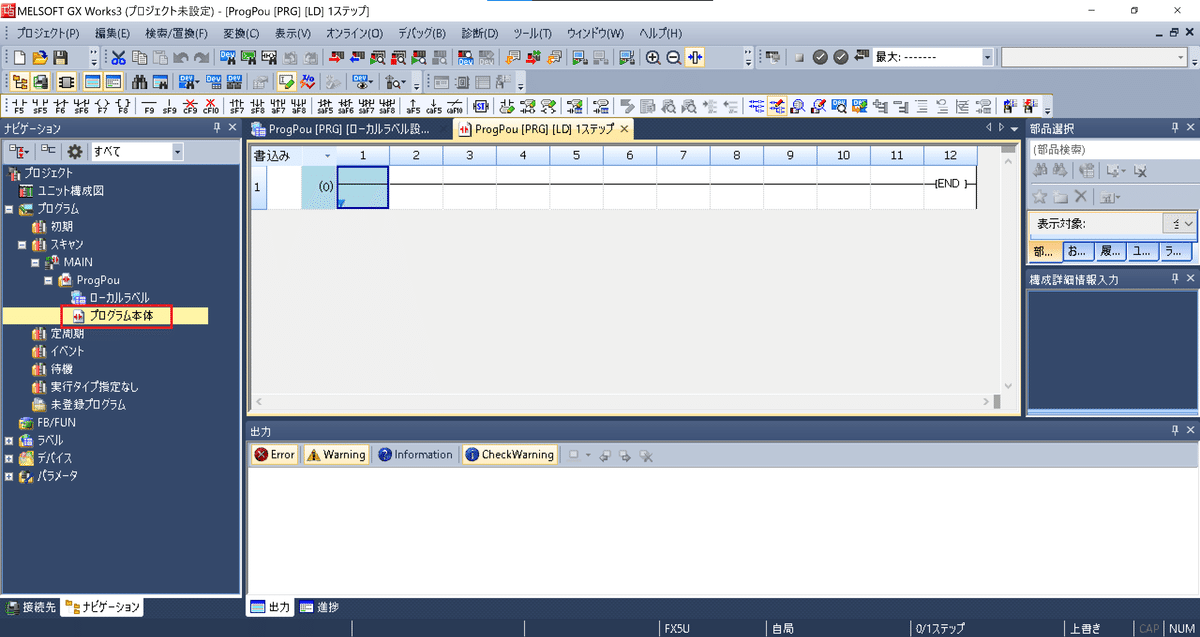Image resolution: width=1200 pixels, height=637 pixels.
Task: Toggle the Connection Destination window toolbar icon
Action: [40, 81]
